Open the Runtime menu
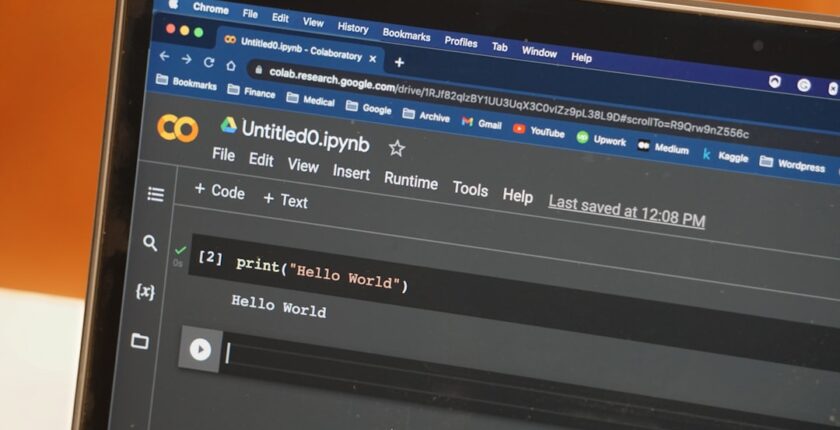Viewport: 840px width, 430px height. point(410,181)
